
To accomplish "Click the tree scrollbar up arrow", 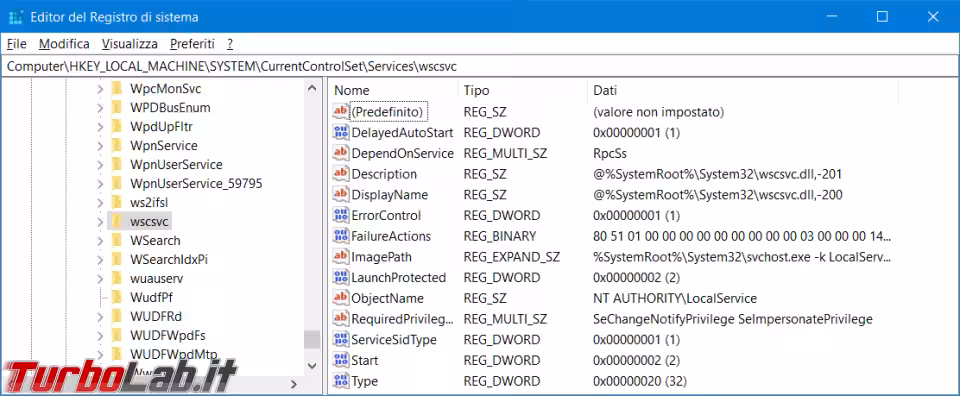I will pyautogui.click(x=312, y=89).
